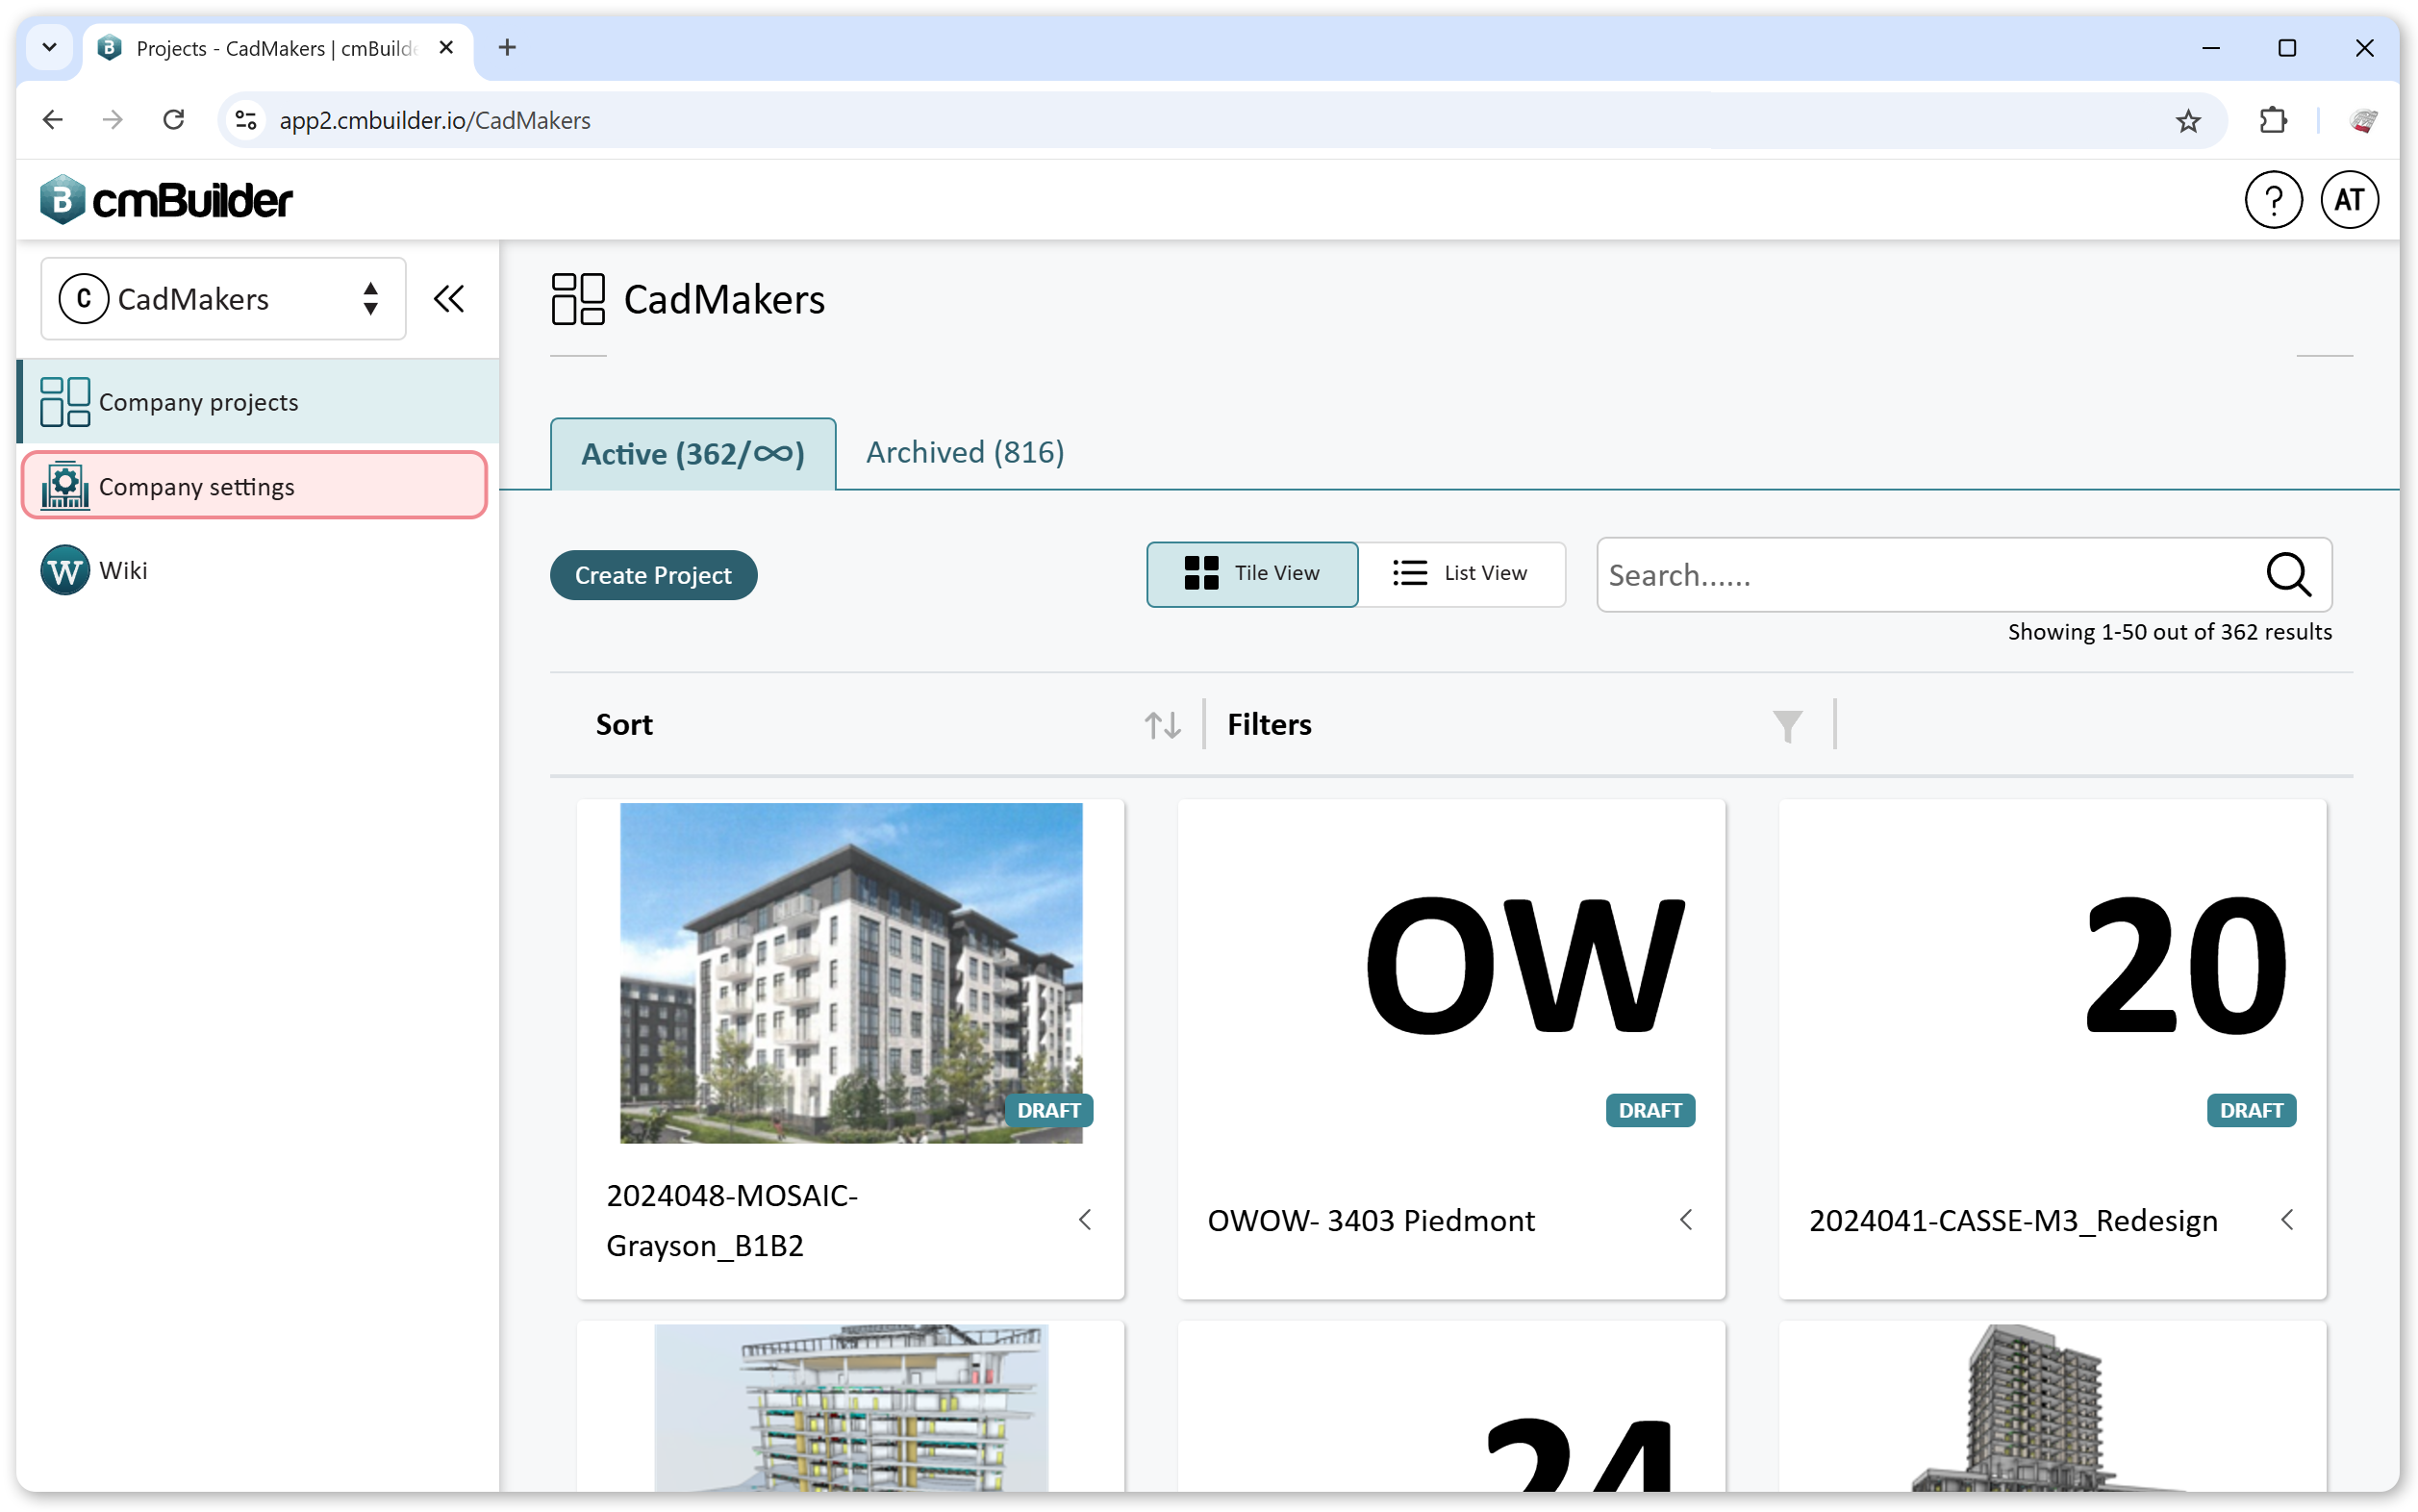This screenshot has width=2418, height=1512.
Task: Click the browser profile icon
Action: pyautogui.click(x=2362, y=120)
